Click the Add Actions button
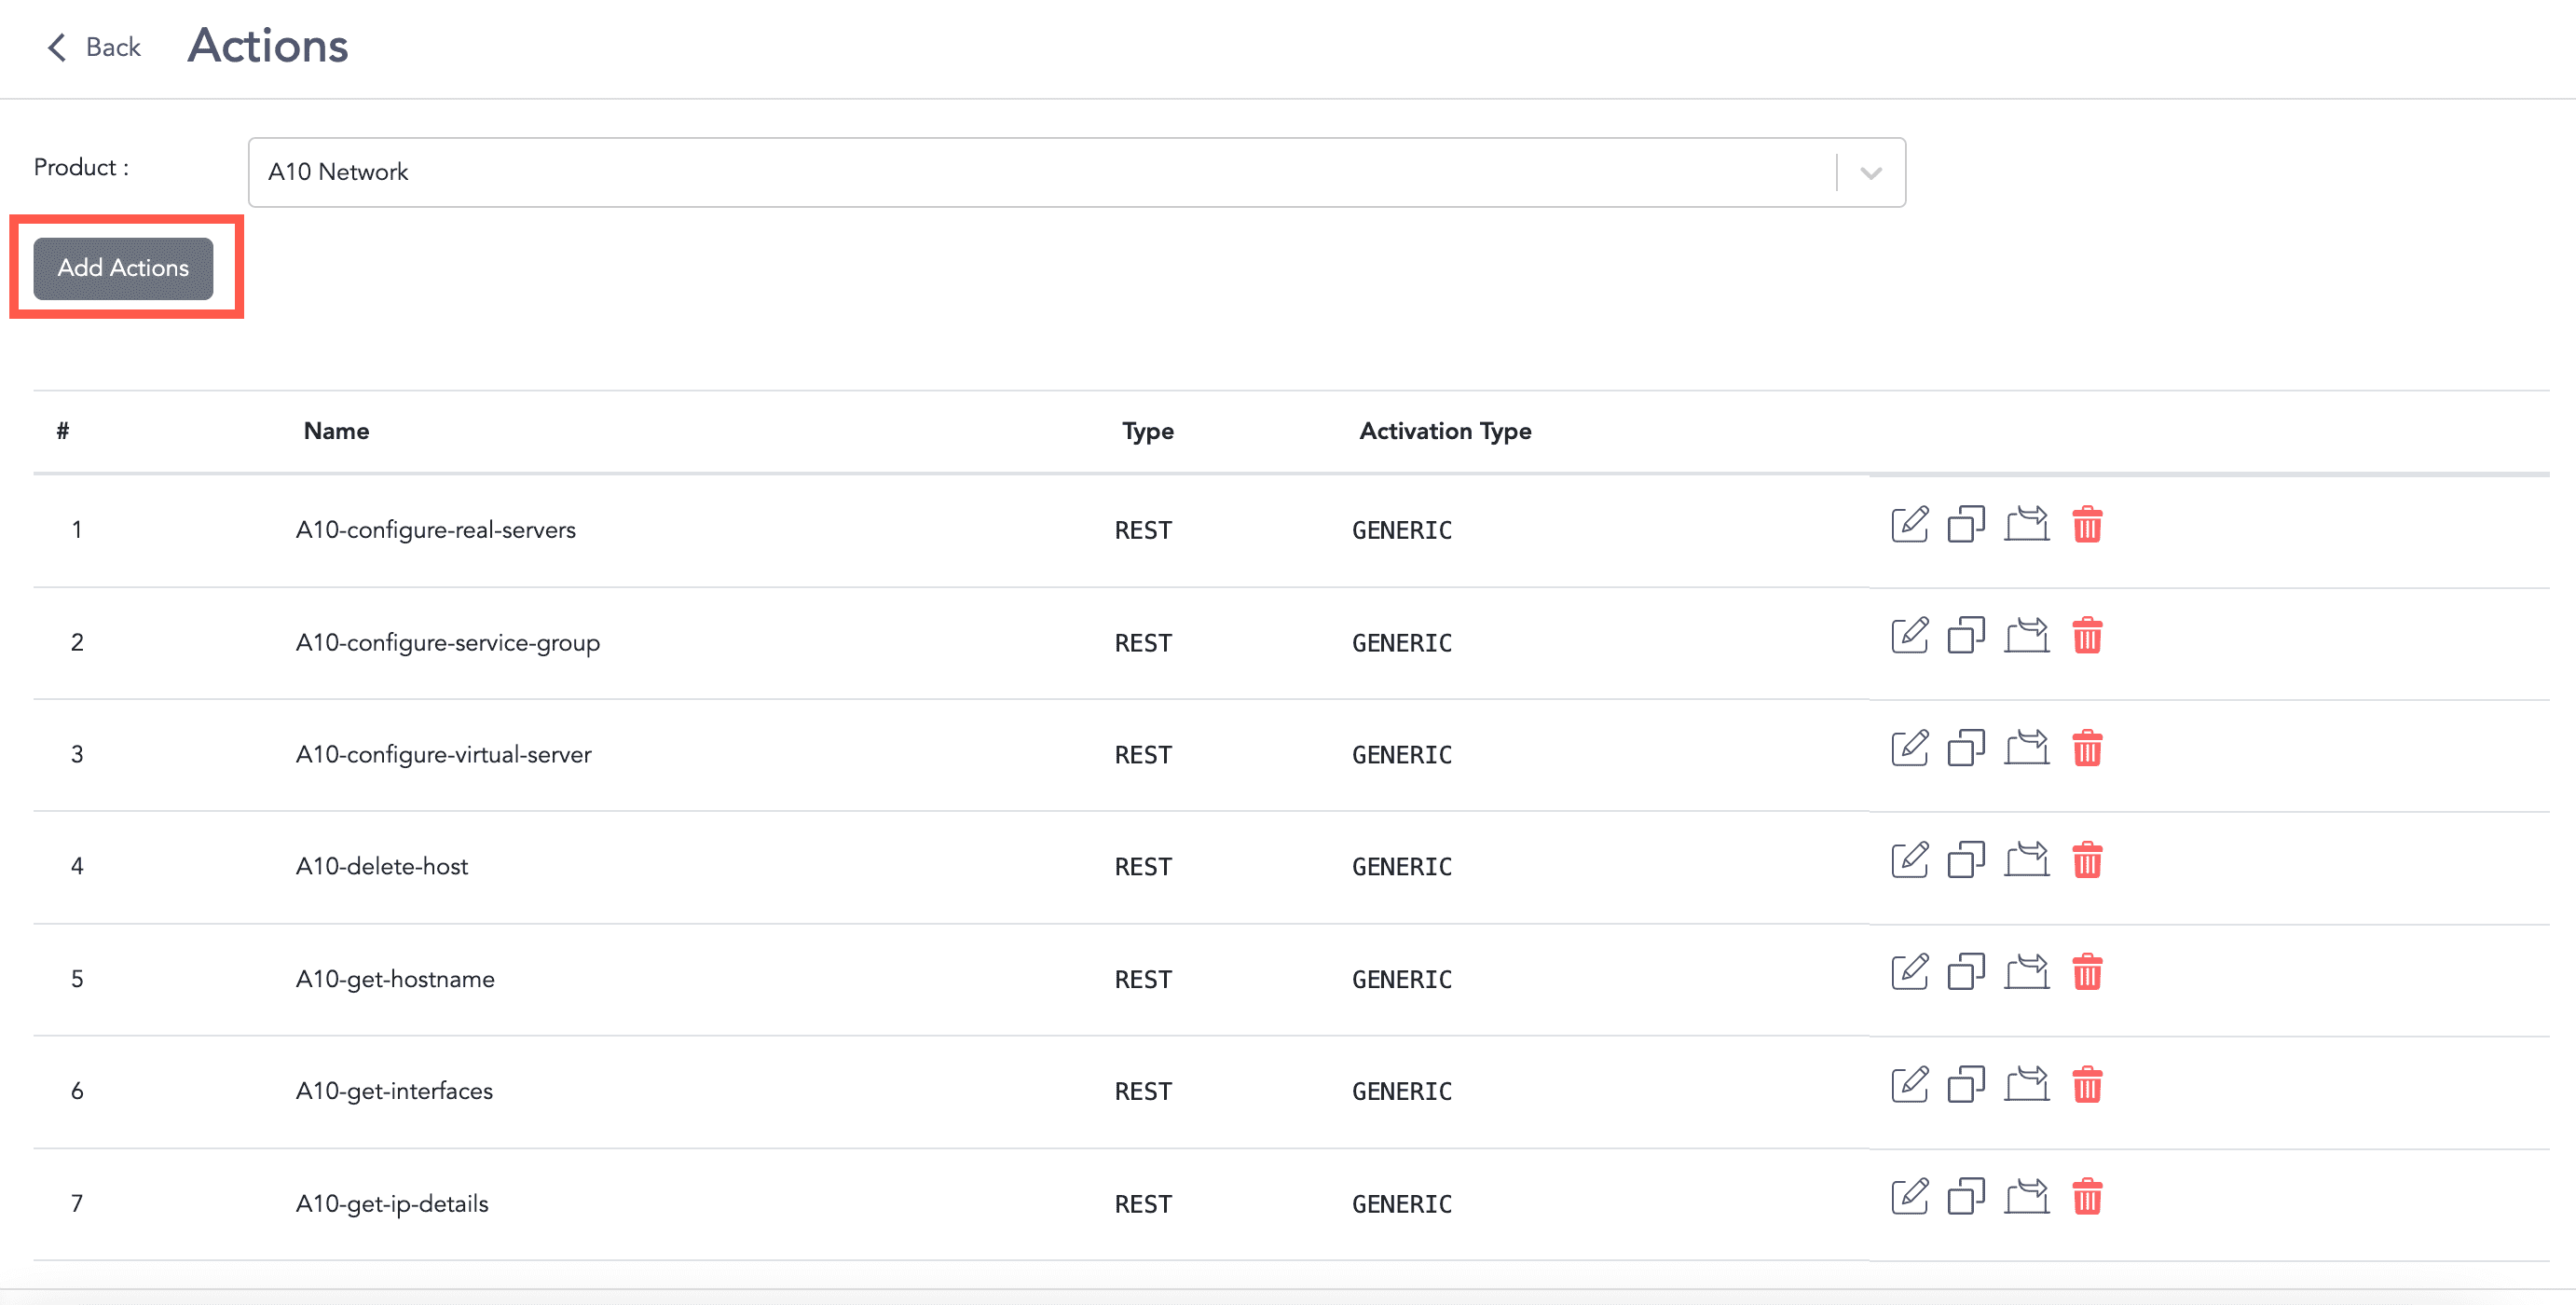The width and height of the screenshot is (2576, 1305). point(122,268)
